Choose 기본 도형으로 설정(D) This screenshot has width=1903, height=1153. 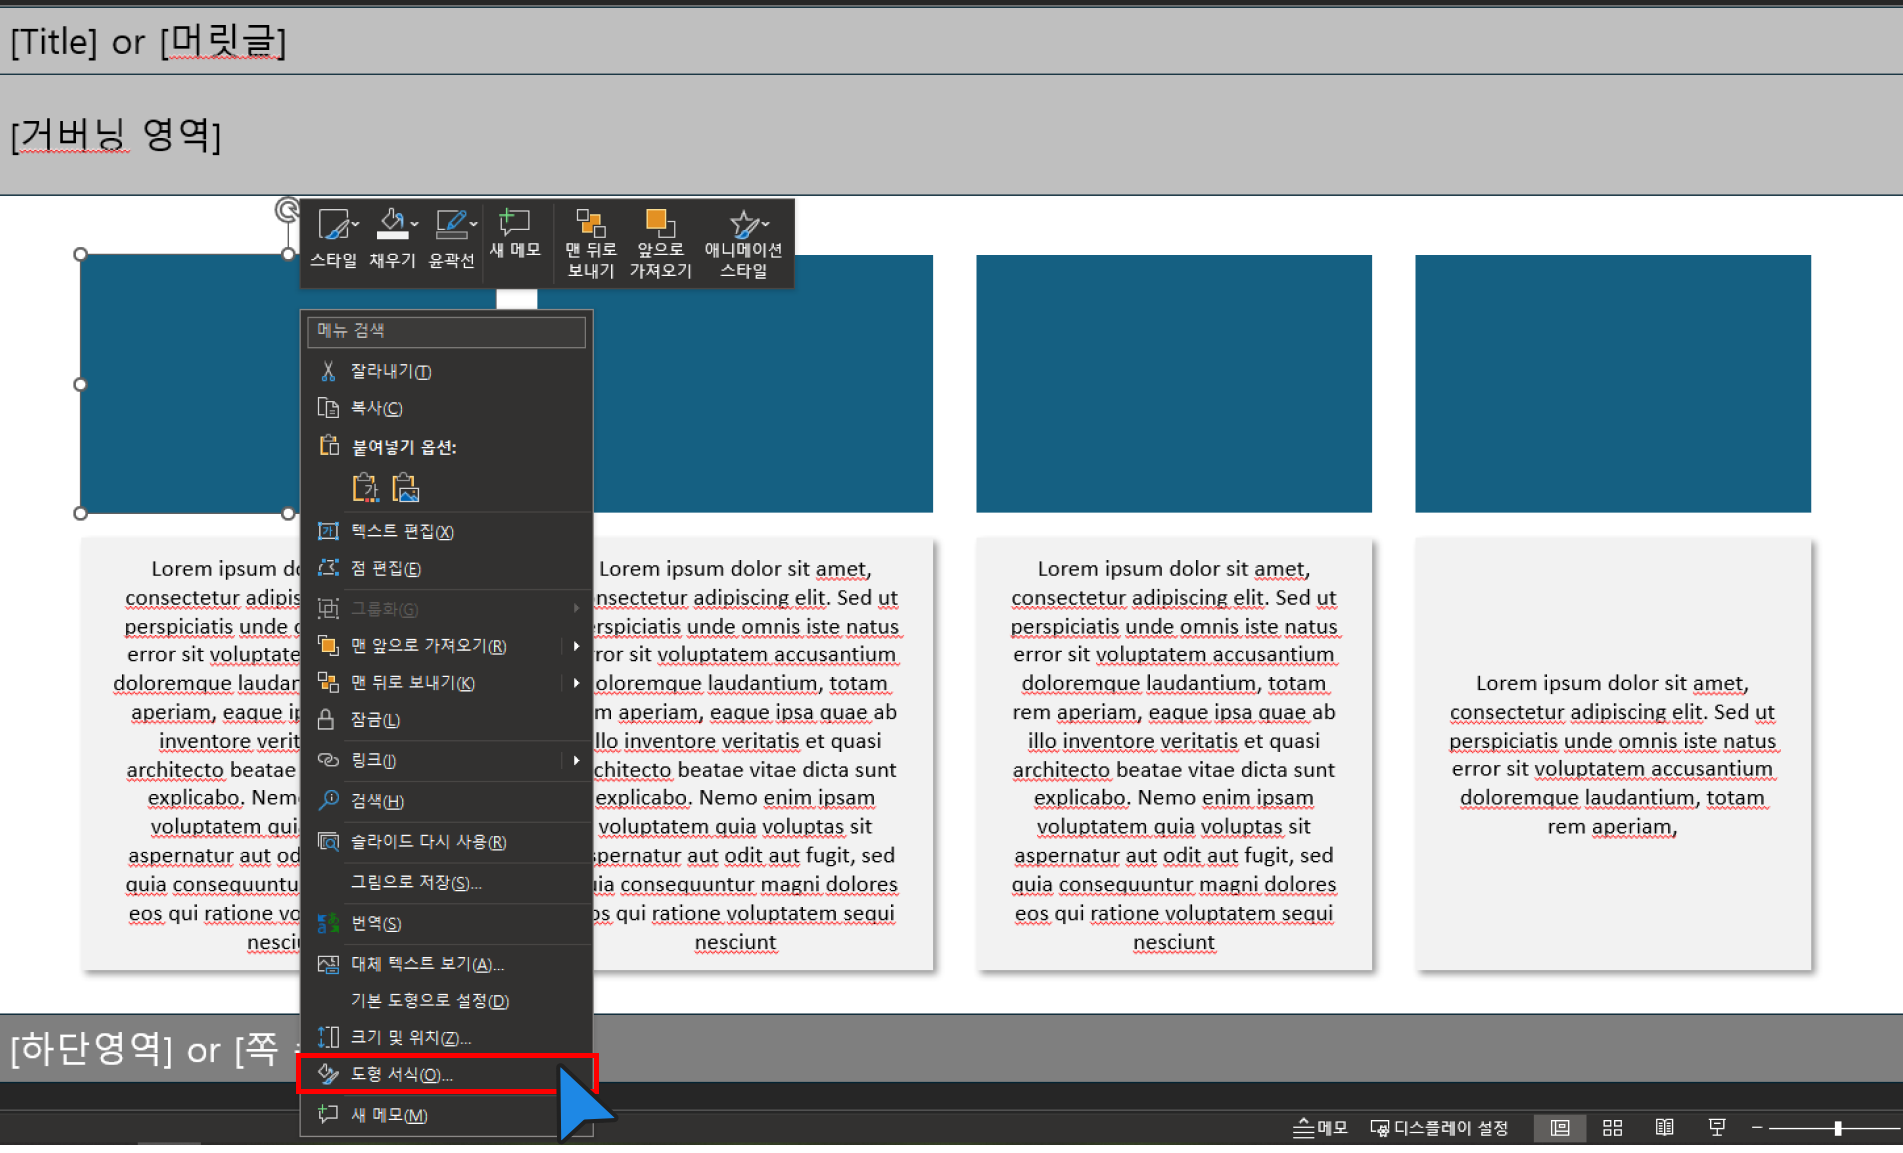click(446, 1001)
